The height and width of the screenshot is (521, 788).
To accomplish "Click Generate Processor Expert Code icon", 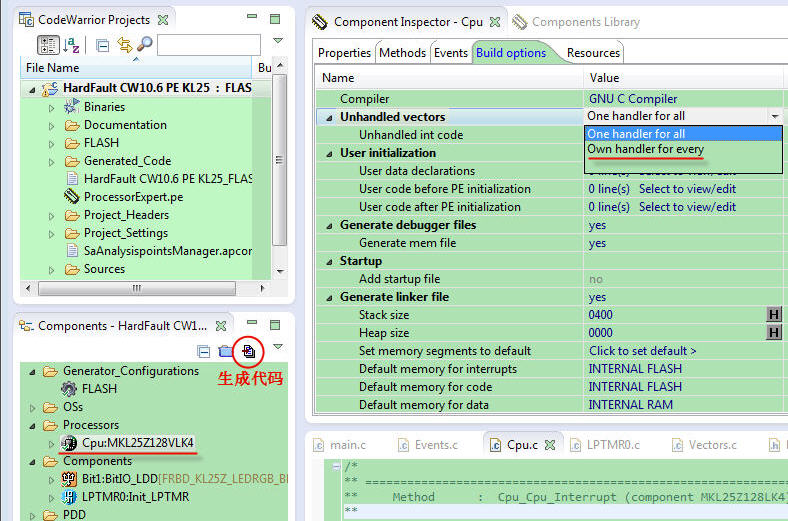I will (x=249, y=351).
